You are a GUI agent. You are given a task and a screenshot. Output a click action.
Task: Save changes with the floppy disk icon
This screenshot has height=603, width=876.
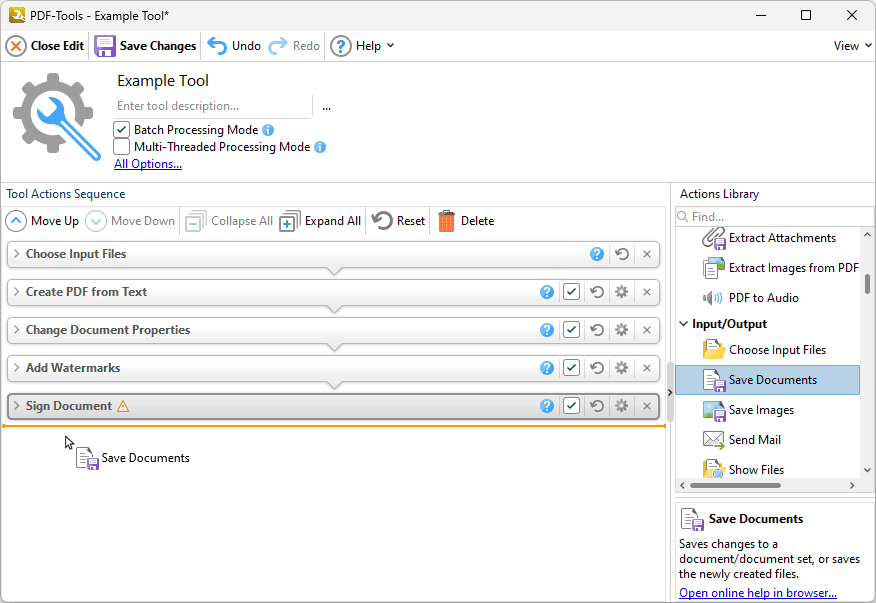click(145, 46)
